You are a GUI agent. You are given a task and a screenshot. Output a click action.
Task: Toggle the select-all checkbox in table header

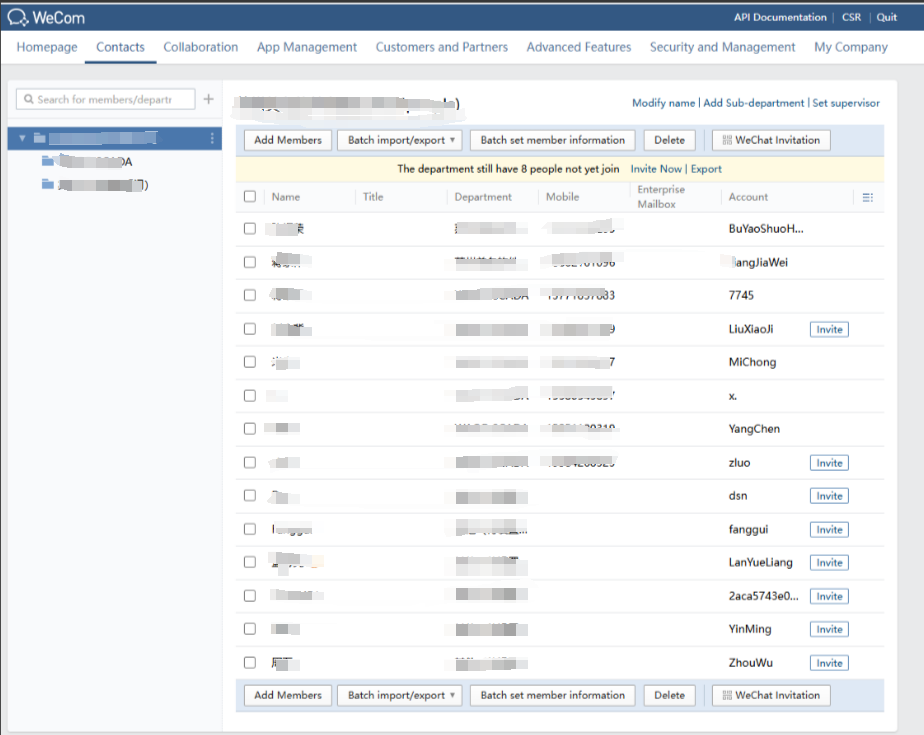pos(250,197)
